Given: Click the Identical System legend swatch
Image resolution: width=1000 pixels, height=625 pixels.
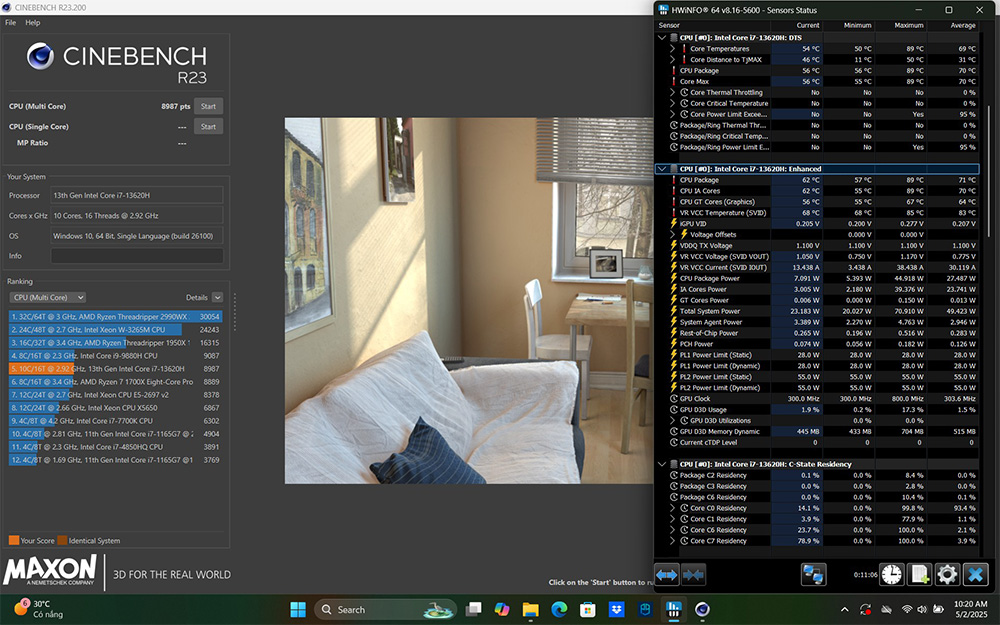Looking at the screenshot, I should (62, 540).
